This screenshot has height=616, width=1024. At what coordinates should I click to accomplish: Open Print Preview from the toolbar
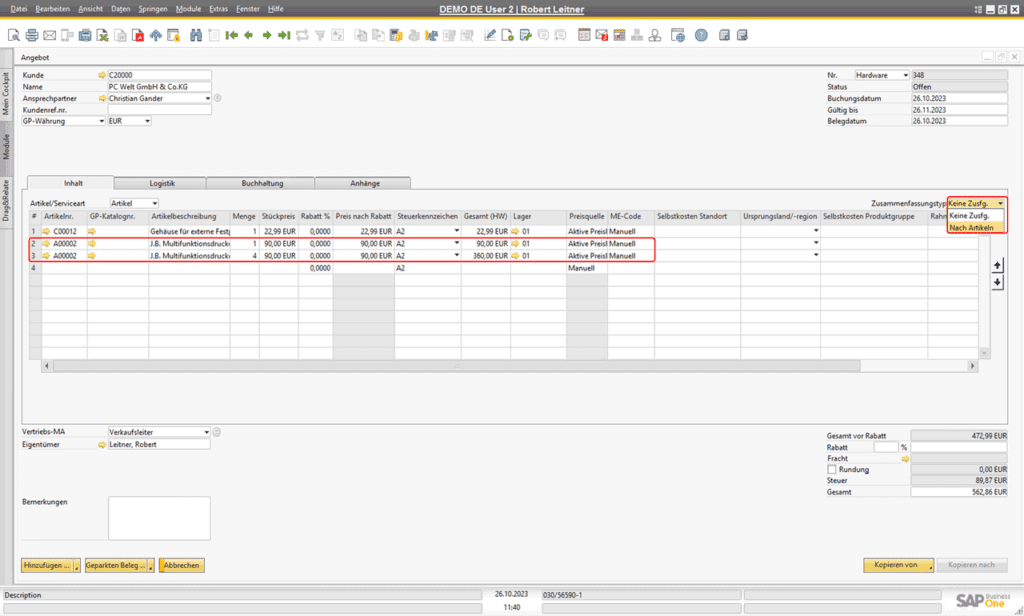click(14, 35)
